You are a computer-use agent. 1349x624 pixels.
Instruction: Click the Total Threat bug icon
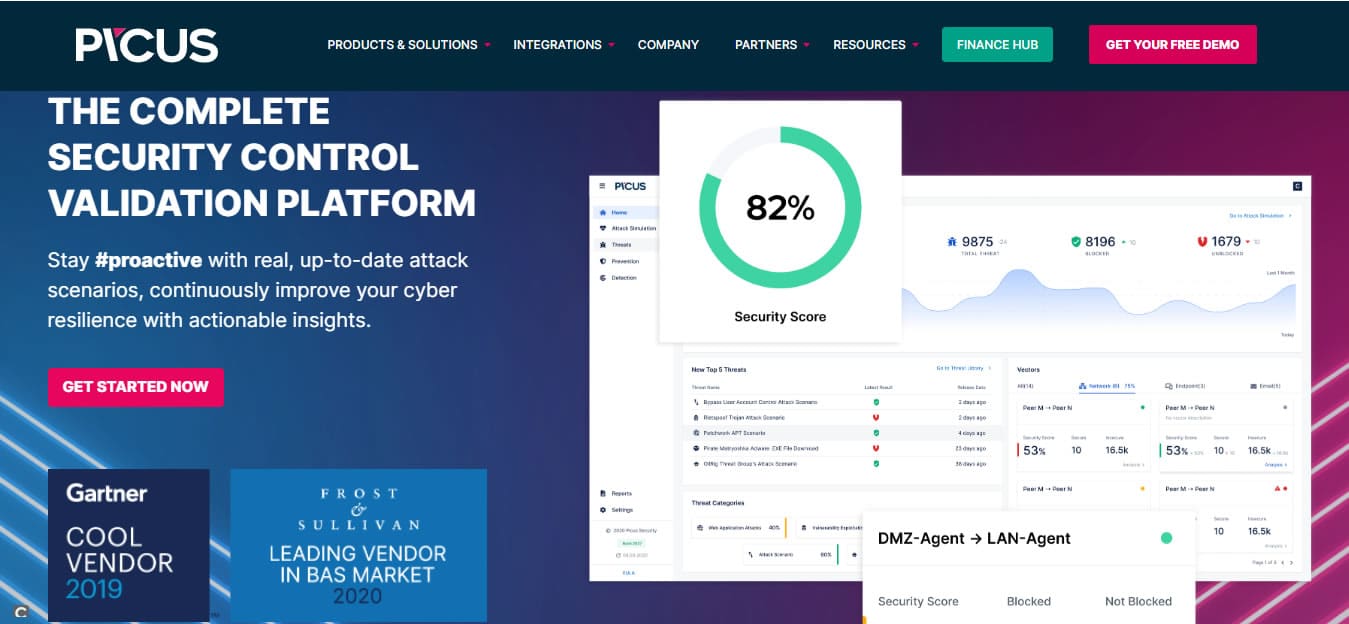[x=951, y=242]
